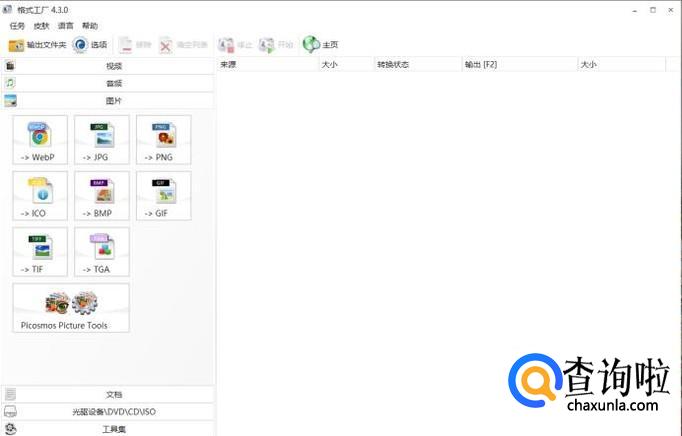The width and height of the screenshot is (682, 436).
Task: Open the 主页 homepage globe button
Action: point(321,44)
